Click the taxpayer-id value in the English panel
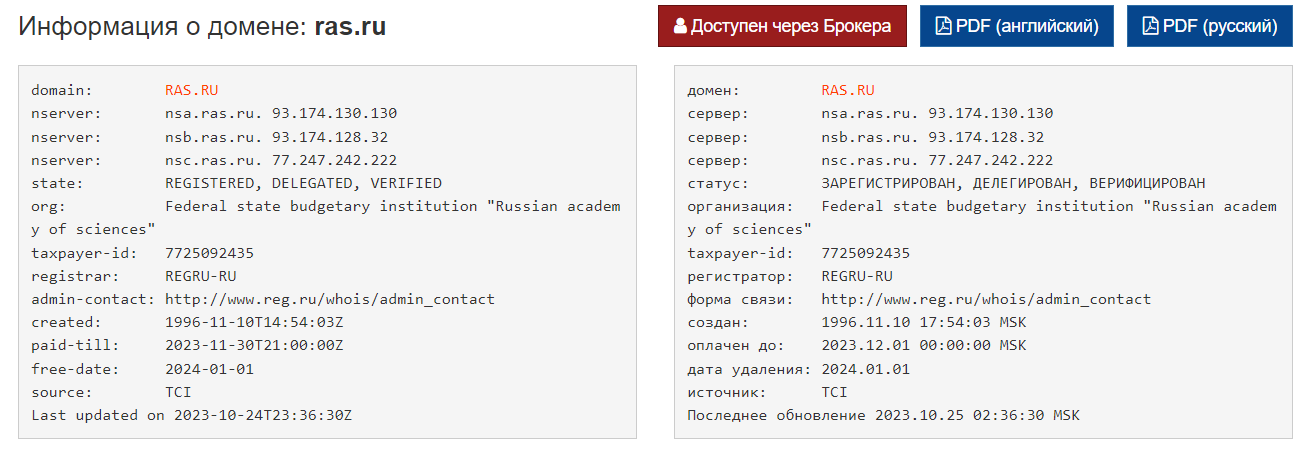 tap(209, 253)
